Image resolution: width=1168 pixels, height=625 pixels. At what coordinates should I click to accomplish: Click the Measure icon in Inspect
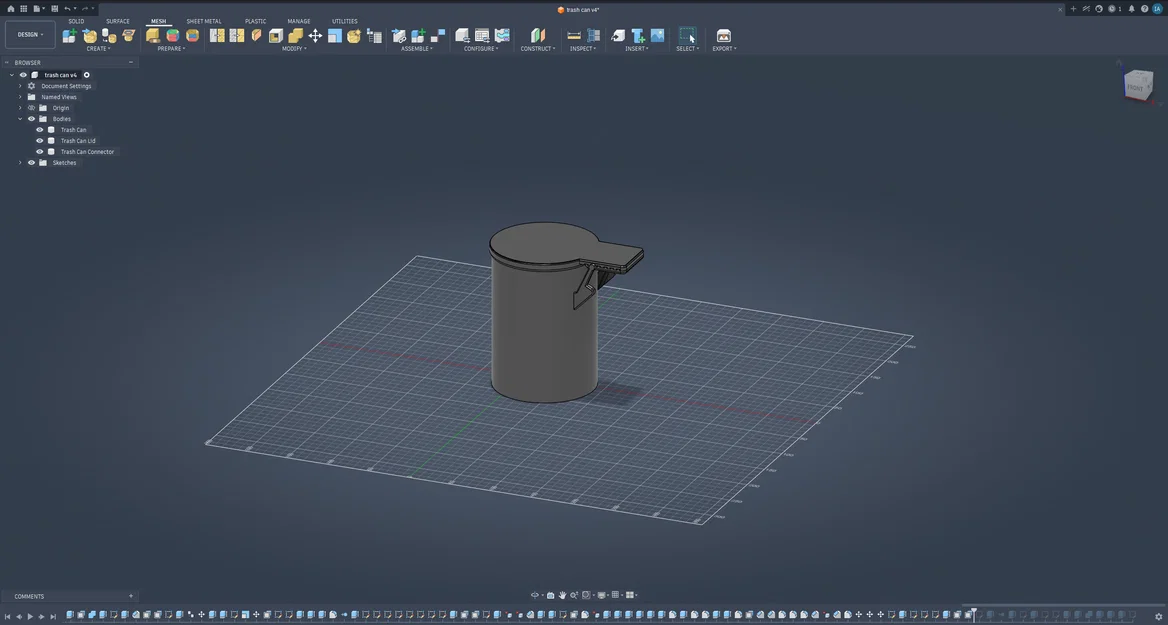(574, 36)
